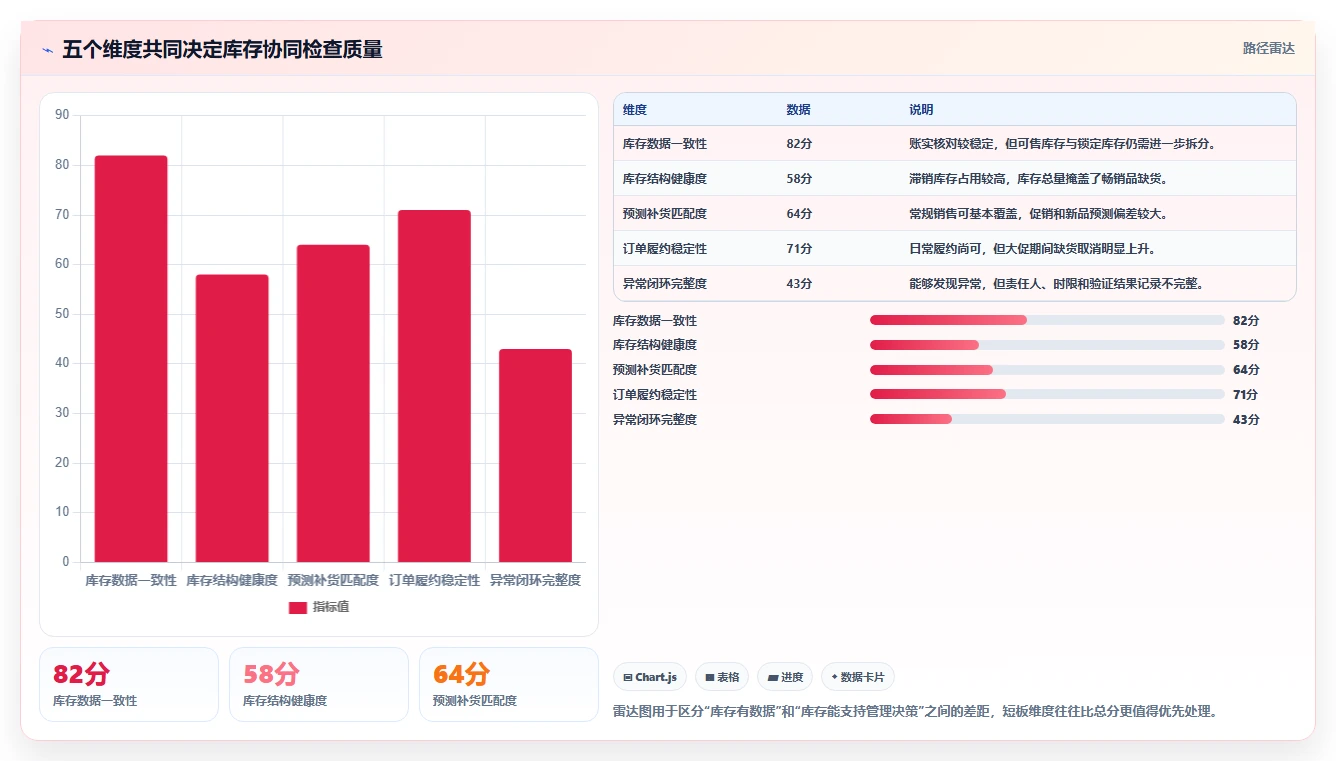Viewport: 1336px width, 761px height.
Task: Click the 说明 column header
Action: point(921,110)
